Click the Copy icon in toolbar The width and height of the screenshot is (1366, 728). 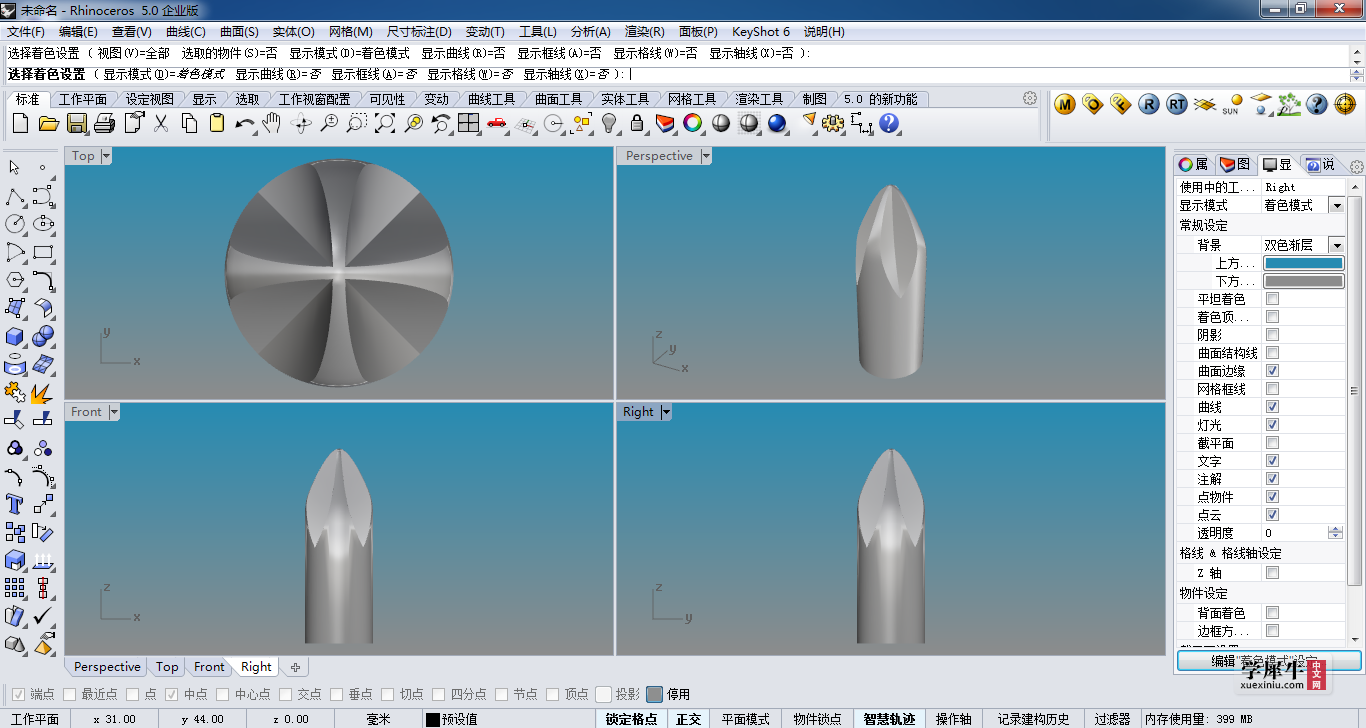tap(189, 123)
